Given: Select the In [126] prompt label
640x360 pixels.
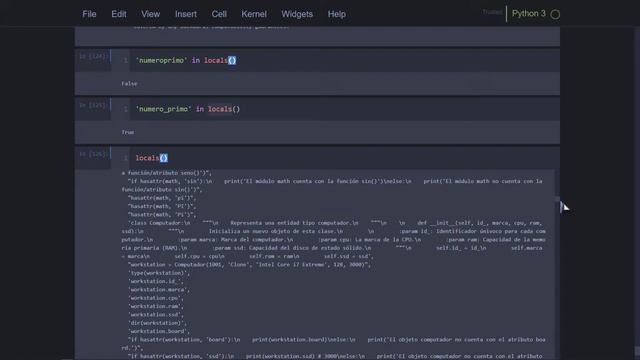Looking at the screenshot, I should (x=93, y=154).
